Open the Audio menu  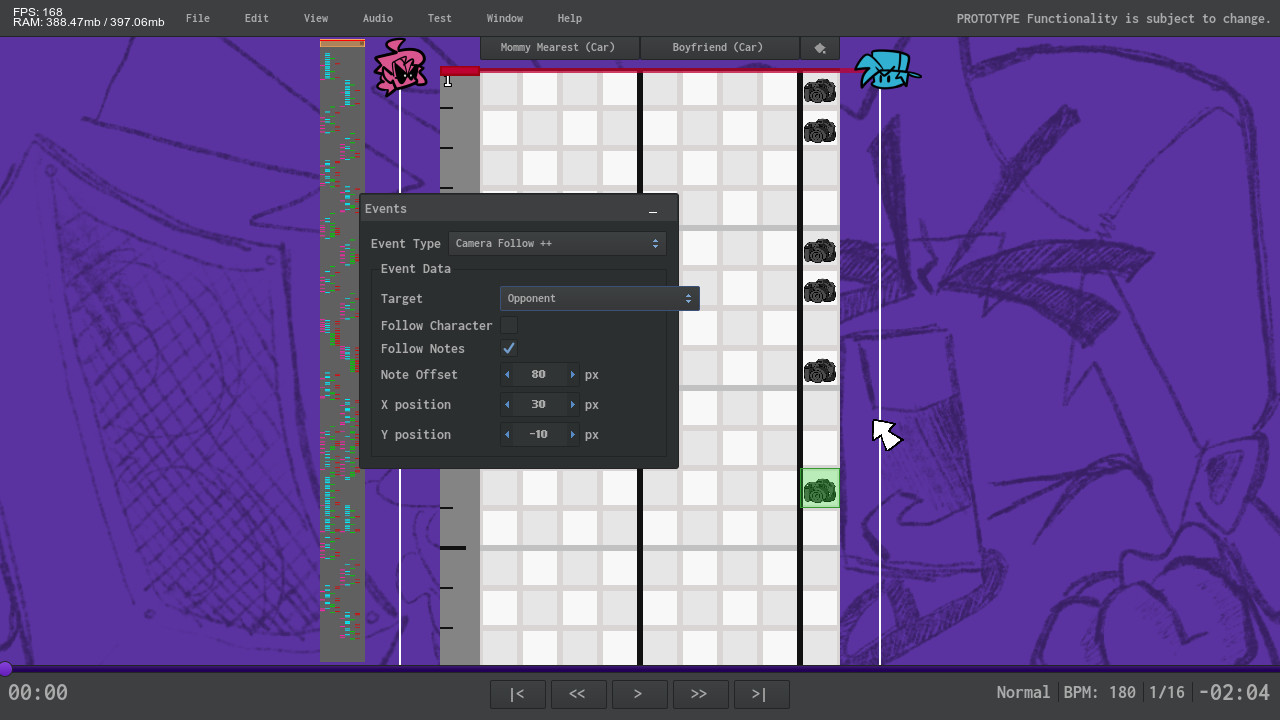[x=377, y=18]
